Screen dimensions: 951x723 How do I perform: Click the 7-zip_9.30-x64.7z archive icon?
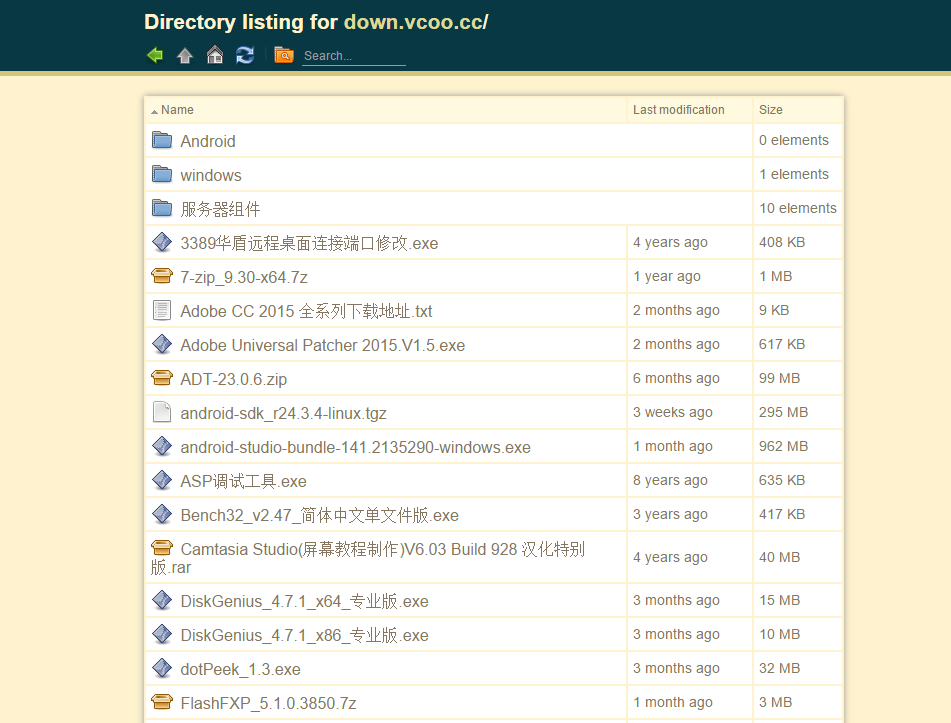coord(162,276)
